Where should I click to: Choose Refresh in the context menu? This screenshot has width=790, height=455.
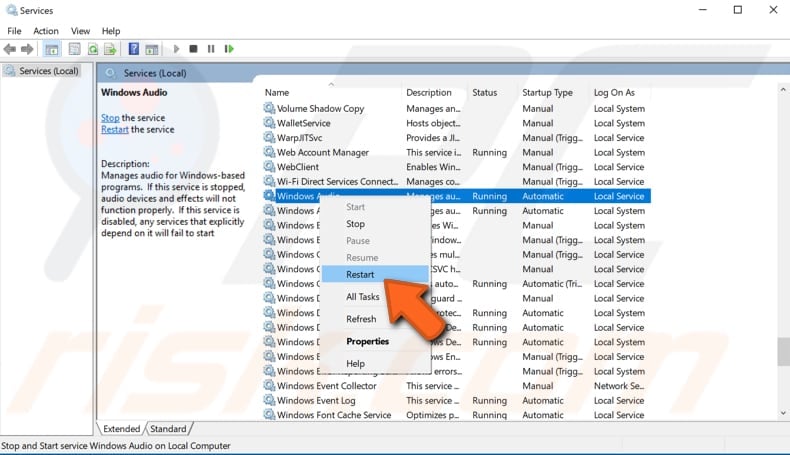(x=375, y=319)
